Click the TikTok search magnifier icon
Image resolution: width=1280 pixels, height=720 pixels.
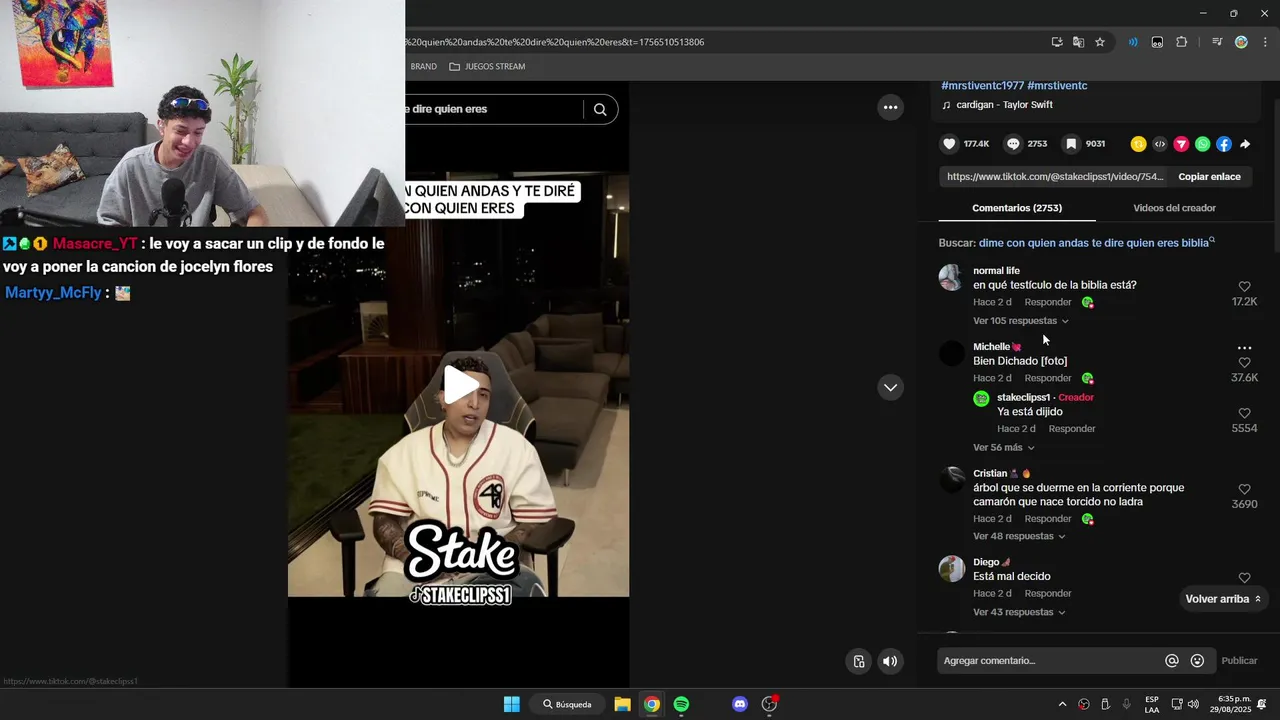click(x=600, y=110)
